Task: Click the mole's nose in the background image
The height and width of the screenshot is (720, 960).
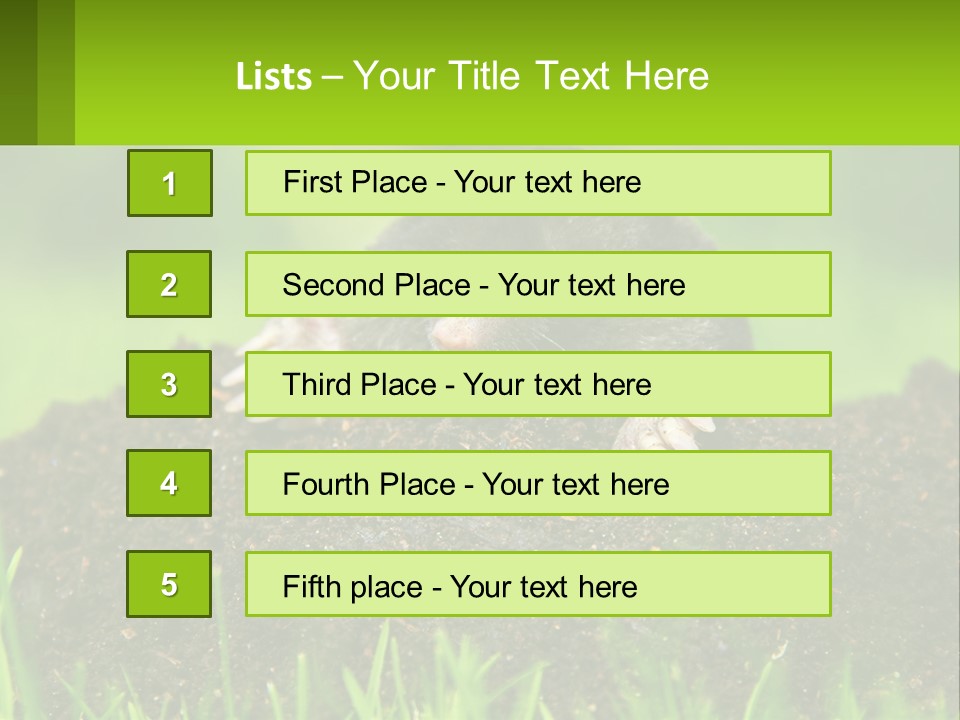Action: click(450, 335)
